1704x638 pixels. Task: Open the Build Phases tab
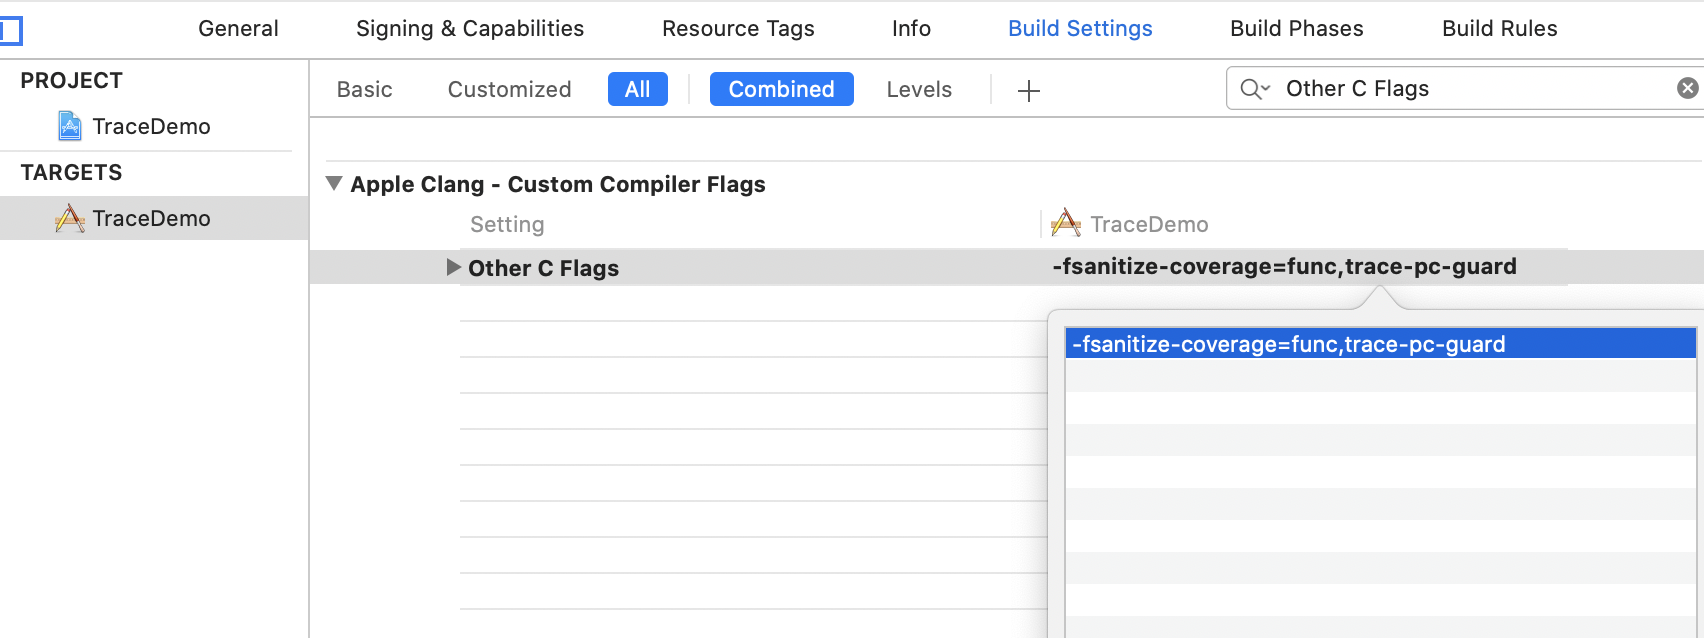[1296, 28]
